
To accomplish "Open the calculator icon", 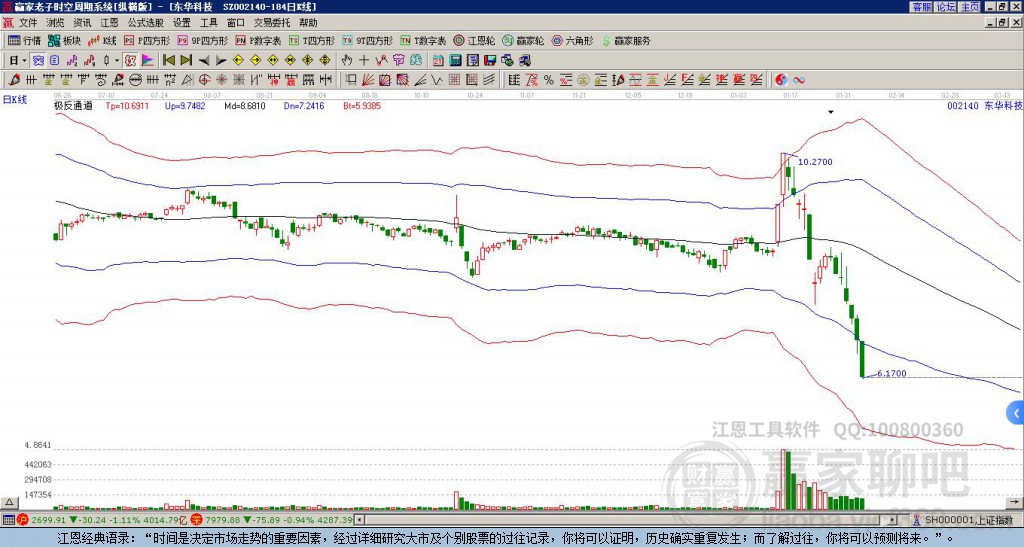I will (x=455, y=61).
